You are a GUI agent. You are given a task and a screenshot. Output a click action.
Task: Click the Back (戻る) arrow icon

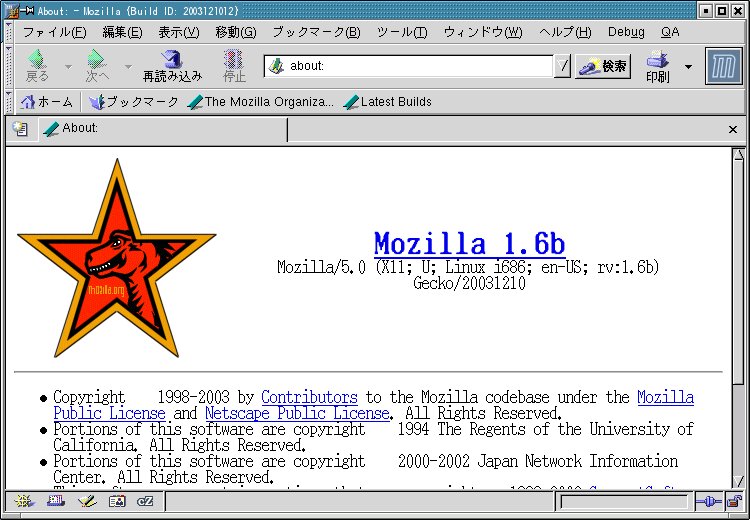36,59
